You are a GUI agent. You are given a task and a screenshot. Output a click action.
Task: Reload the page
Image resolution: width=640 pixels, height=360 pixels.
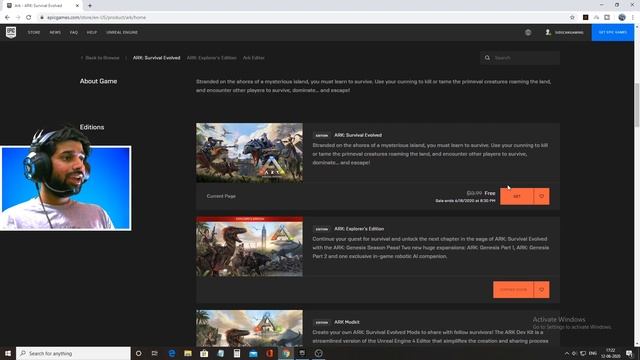point(29,18)
